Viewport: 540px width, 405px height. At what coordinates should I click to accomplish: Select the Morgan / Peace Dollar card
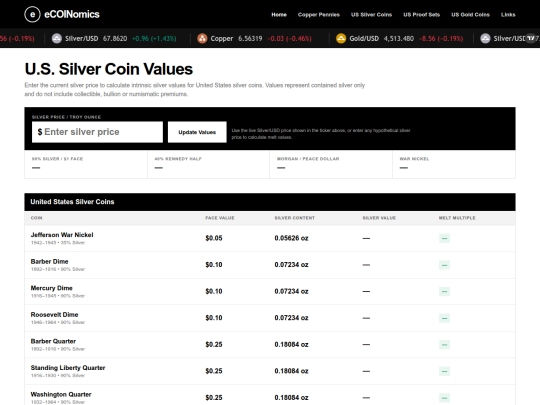click(331, 164)
